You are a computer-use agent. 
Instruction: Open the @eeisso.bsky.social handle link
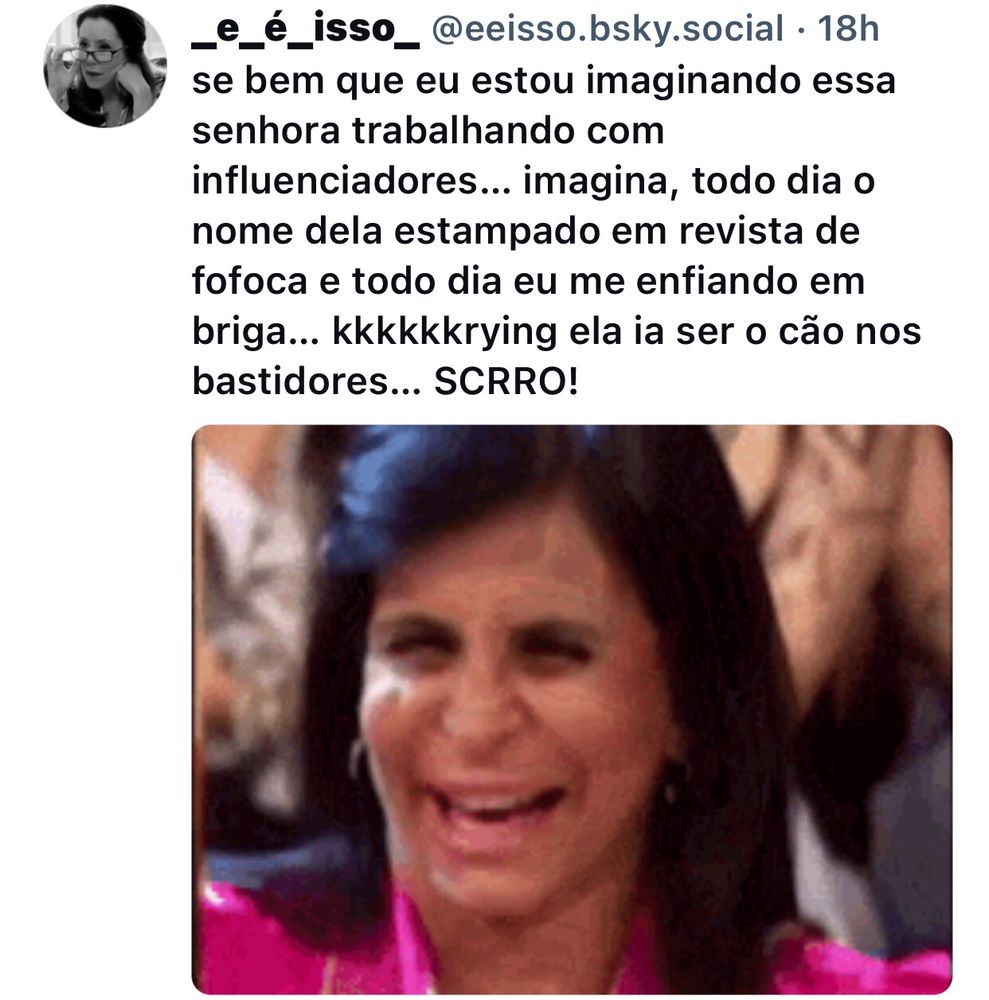pyautogui.click(x=608, y=29)
